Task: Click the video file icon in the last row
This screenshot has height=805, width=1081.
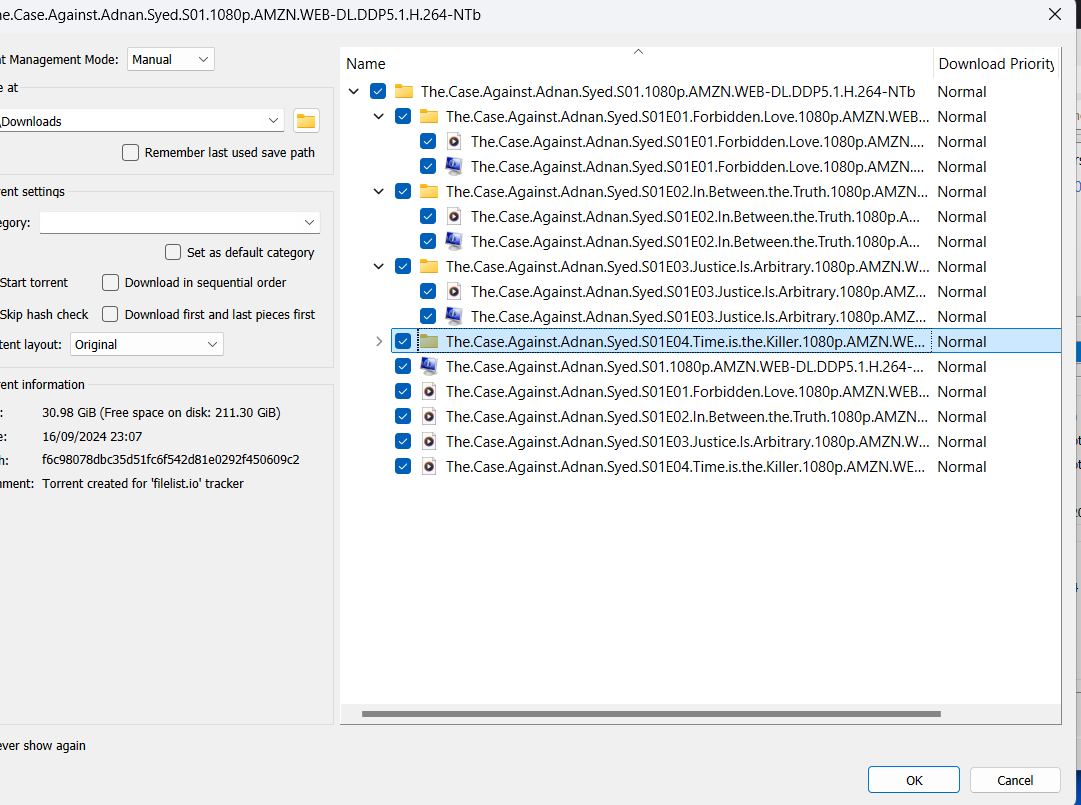Action: [429, 467]
